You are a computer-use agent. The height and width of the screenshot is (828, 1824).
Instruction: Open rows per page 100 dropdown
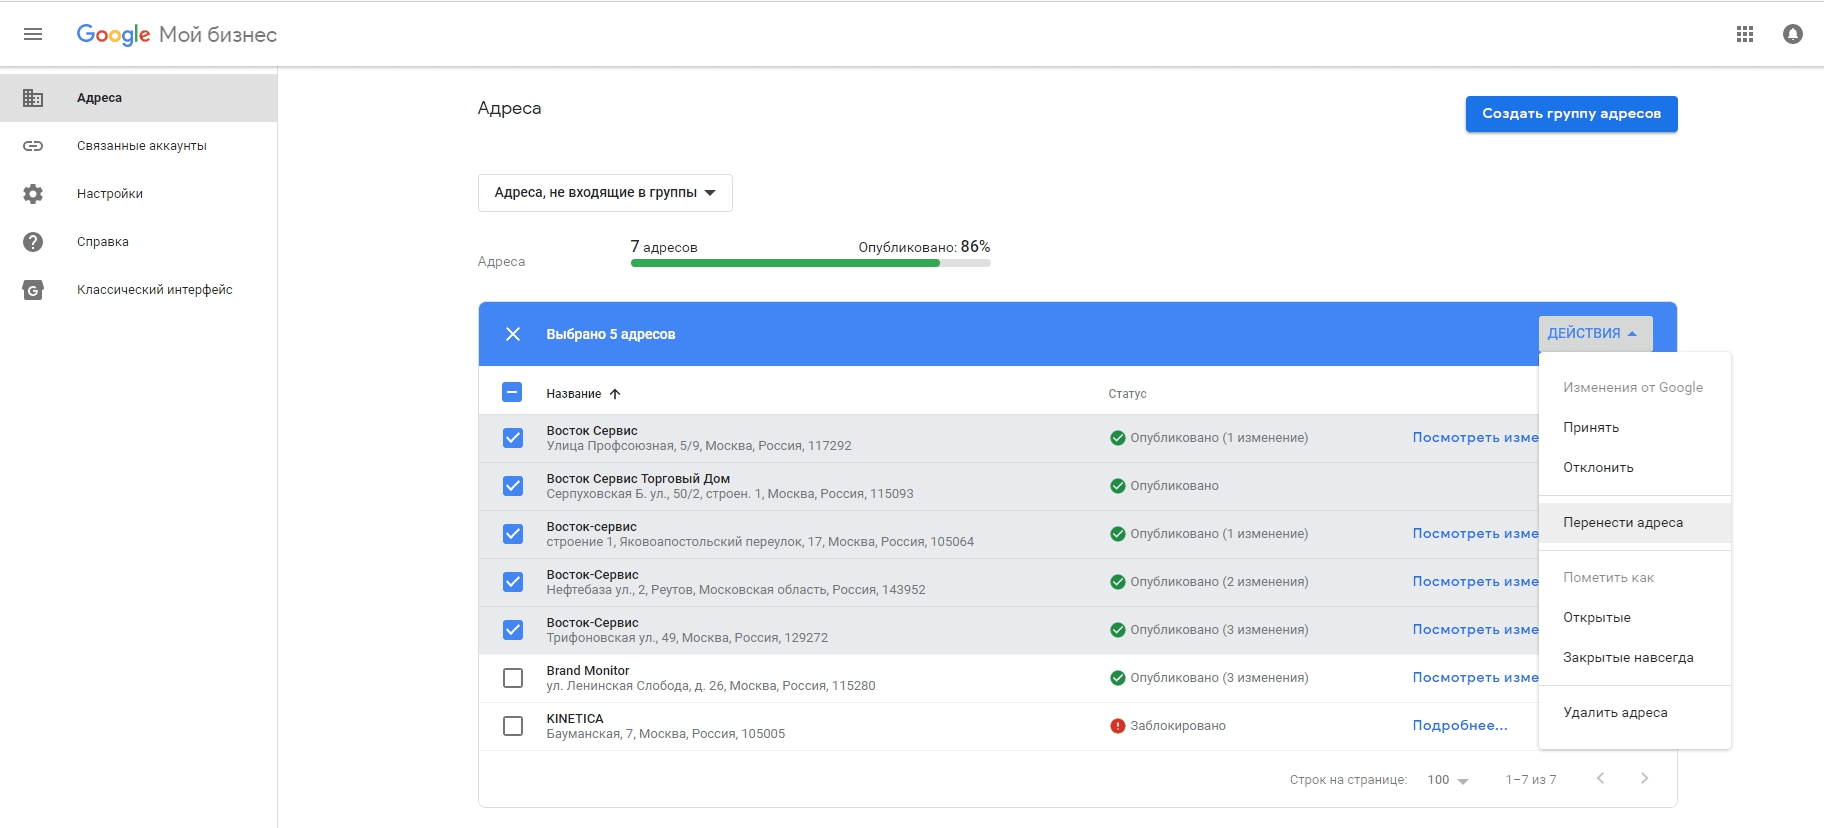point(1448,780)
